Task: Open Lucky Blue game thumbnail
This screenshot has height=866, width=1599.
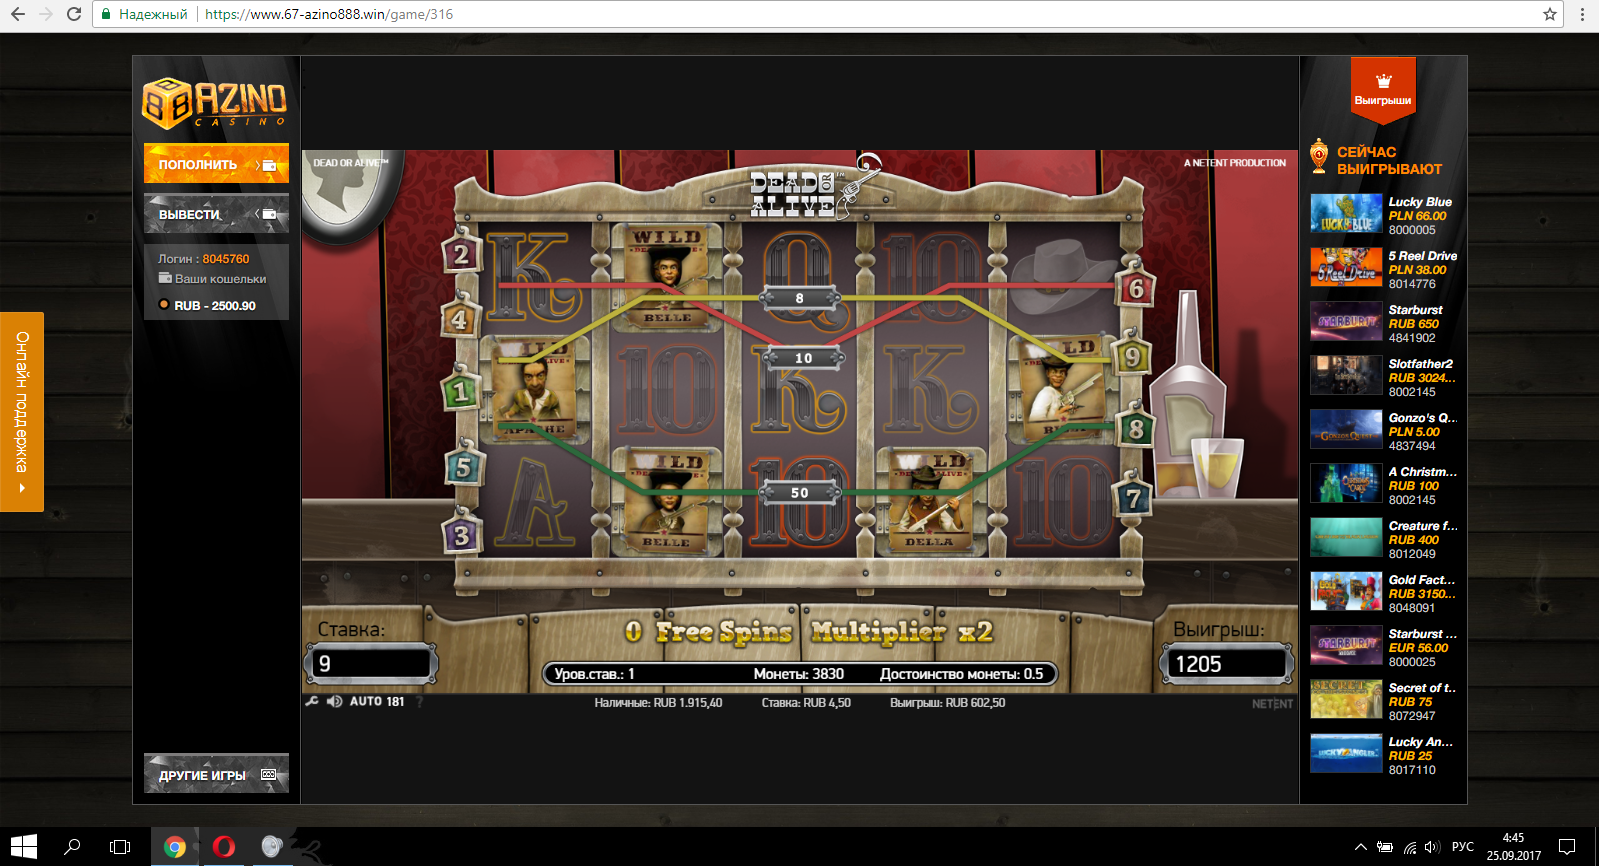Action: (1346, 214)
